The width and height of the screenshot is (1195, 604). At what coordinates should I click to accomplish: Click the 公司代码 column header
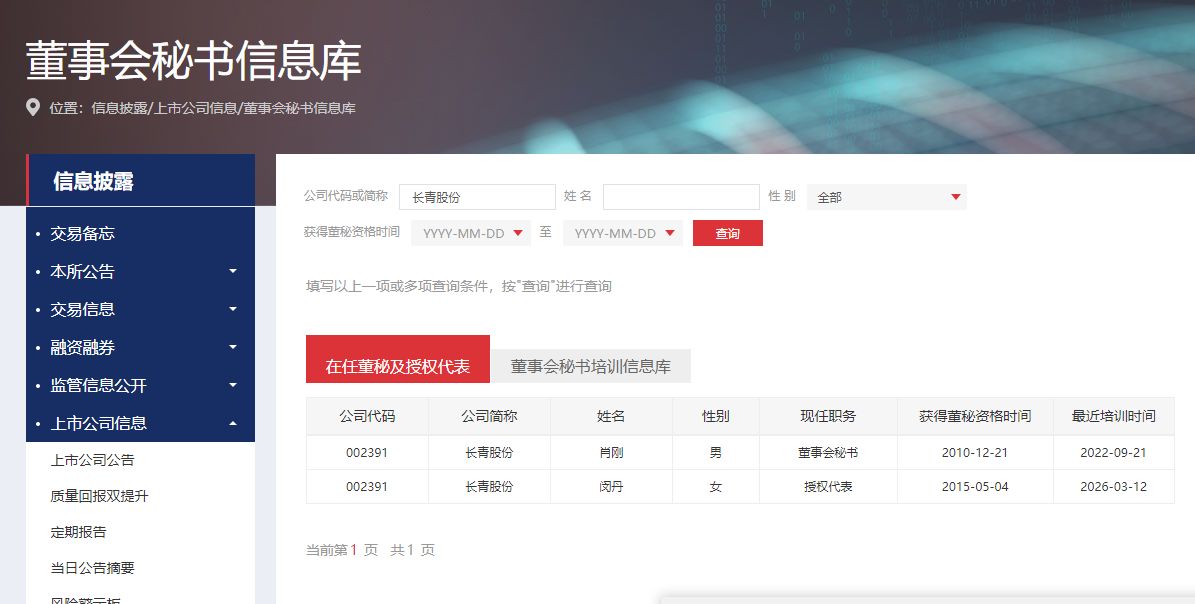367,416
